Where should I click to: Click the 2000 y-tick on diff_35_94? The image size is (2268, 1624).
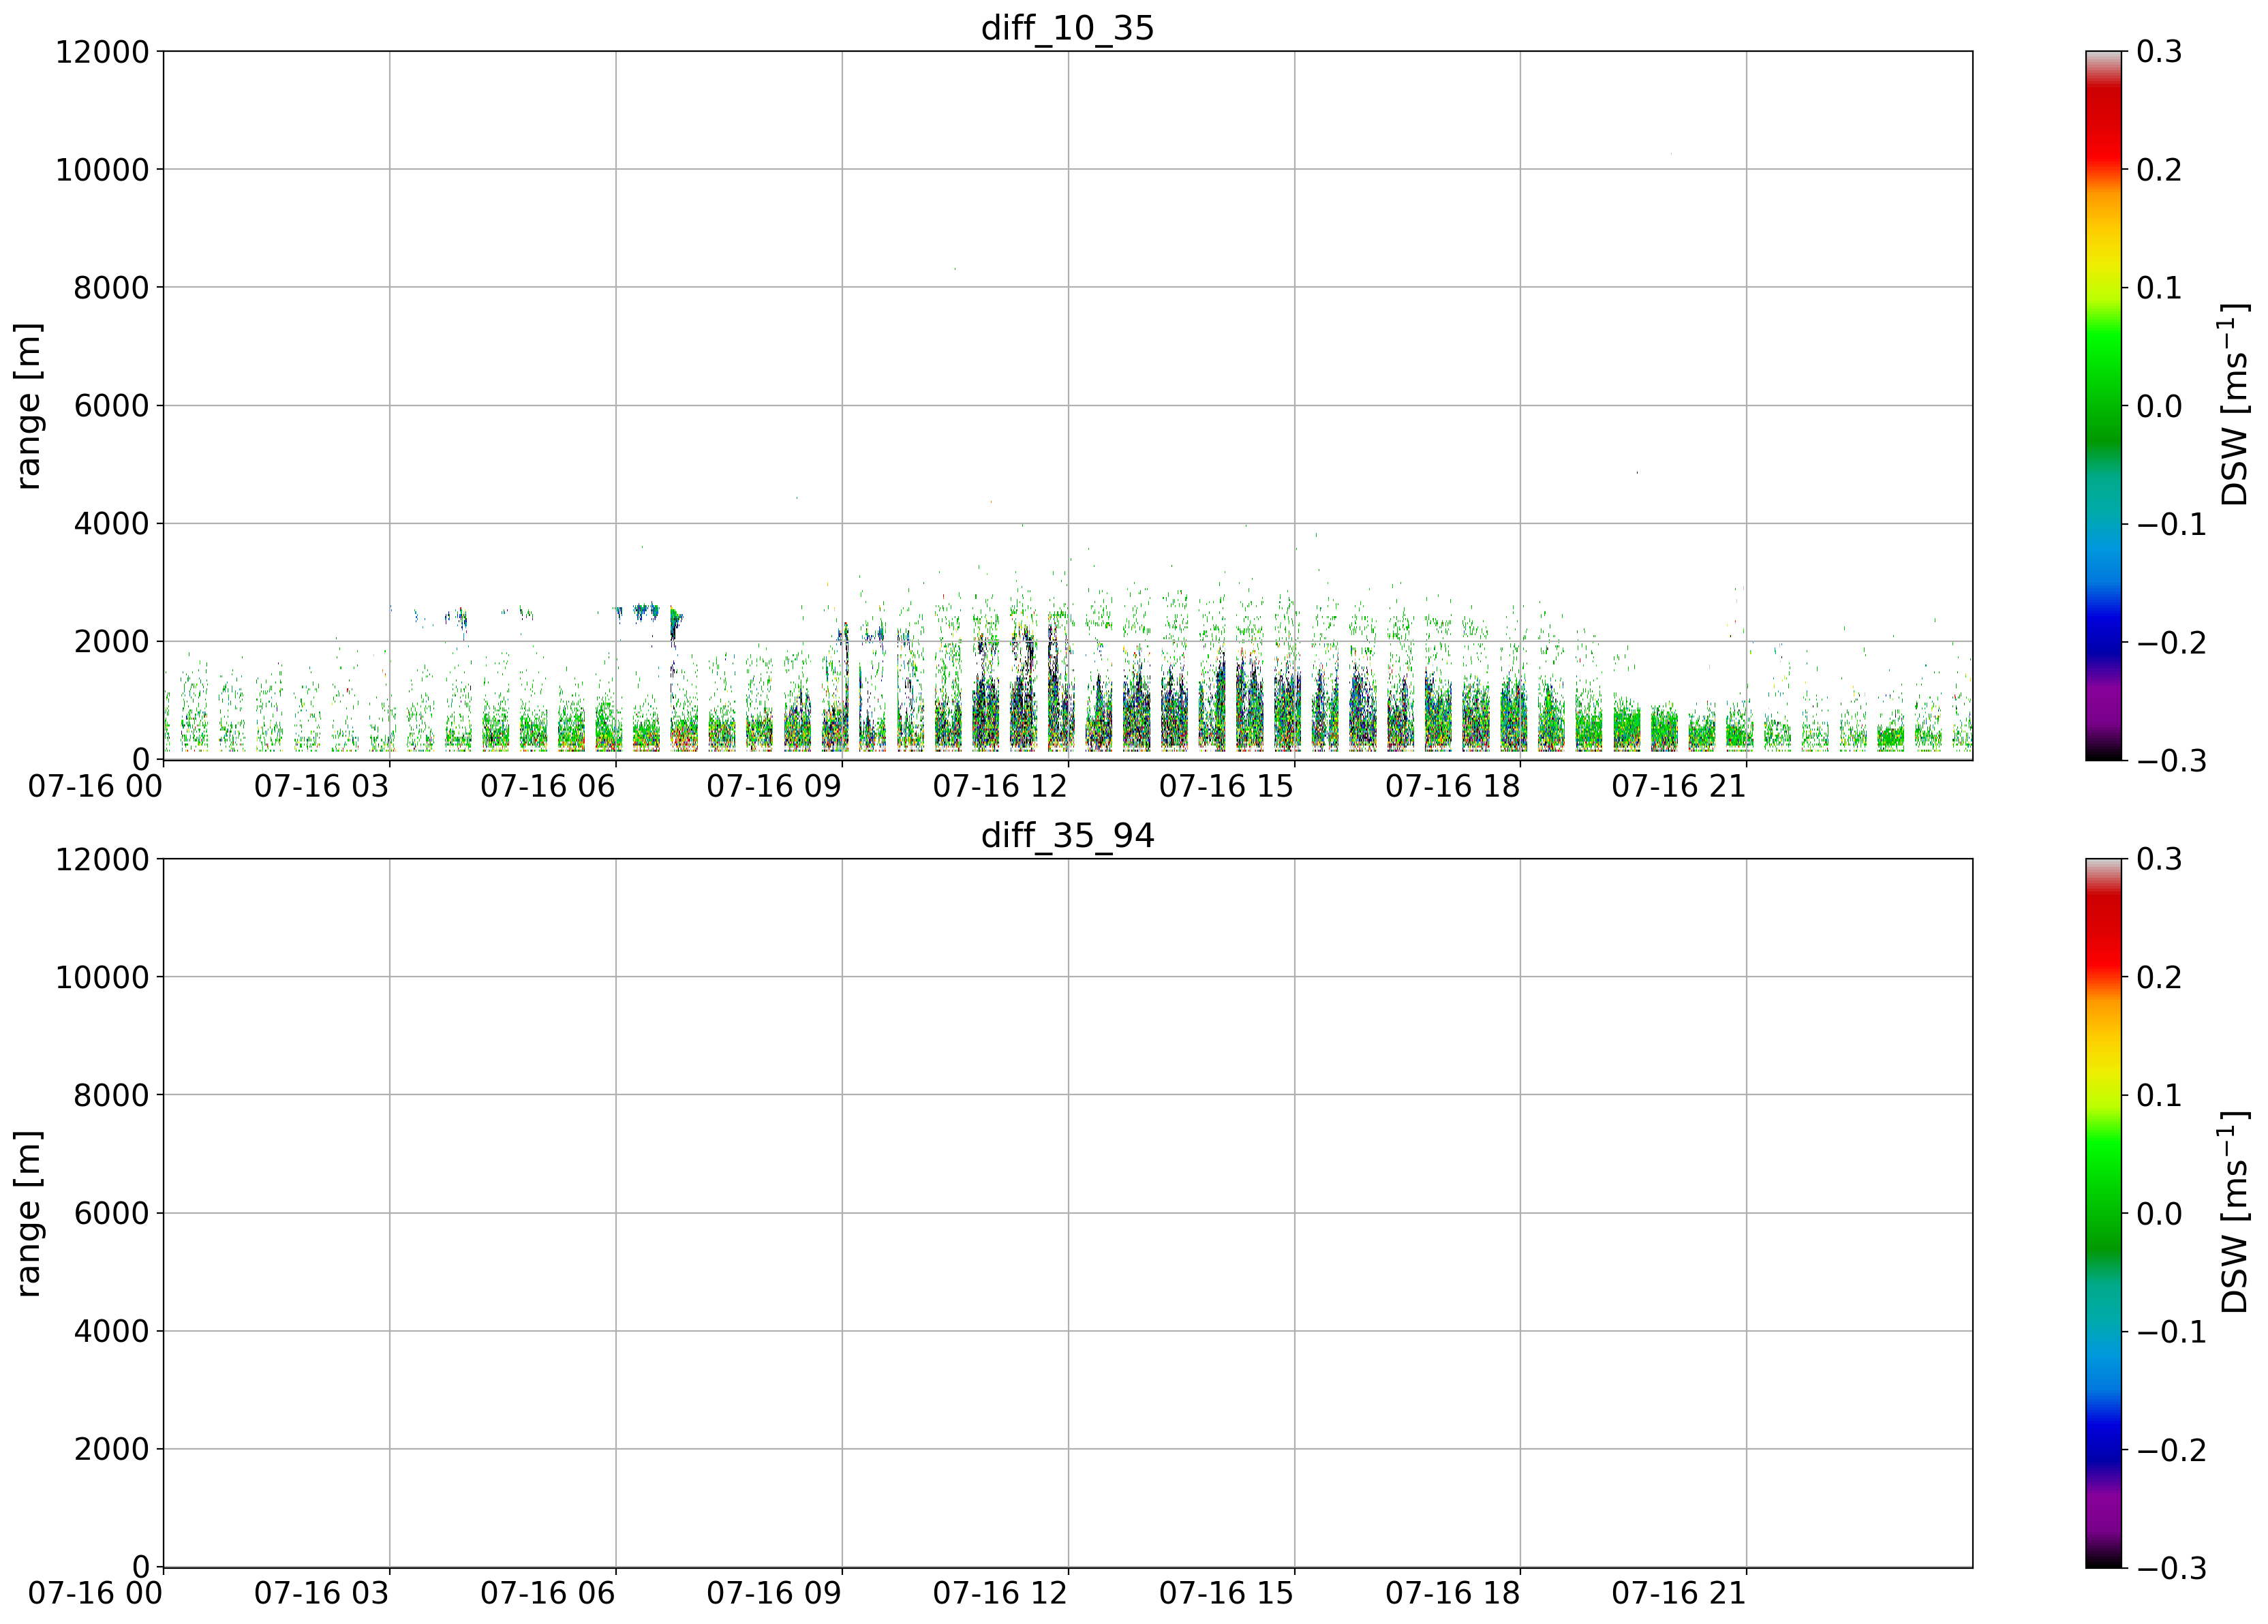point(111,1450)
